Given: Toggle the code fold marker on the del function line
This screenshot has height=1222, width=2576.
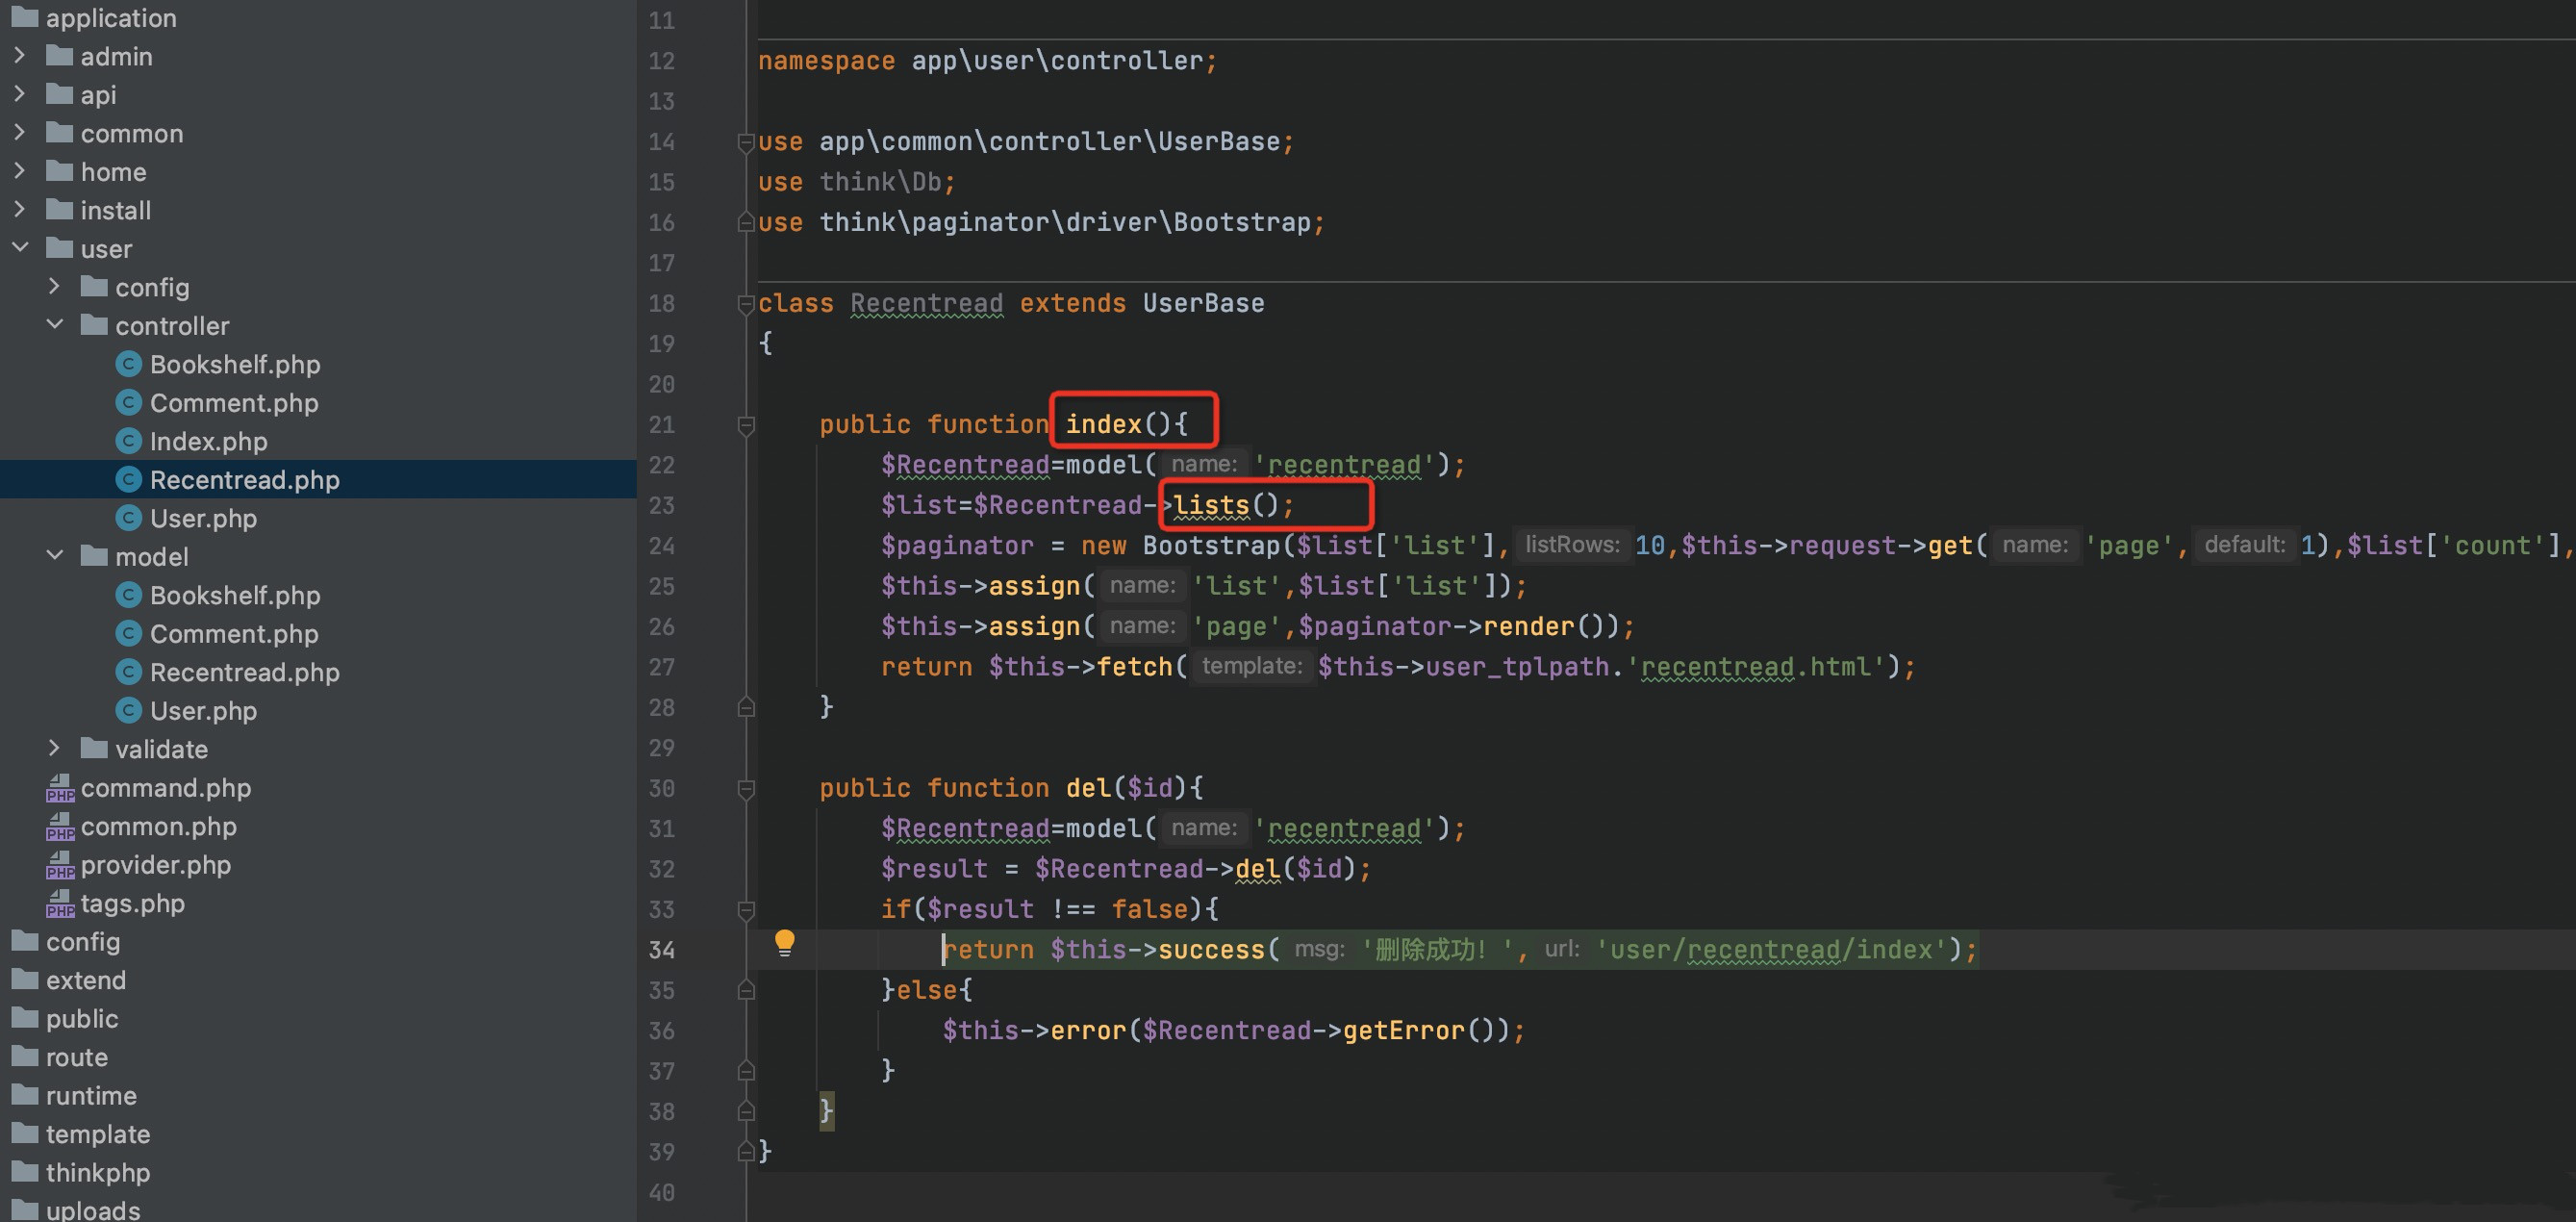Looking at the screenshot, I should (746, 790).
